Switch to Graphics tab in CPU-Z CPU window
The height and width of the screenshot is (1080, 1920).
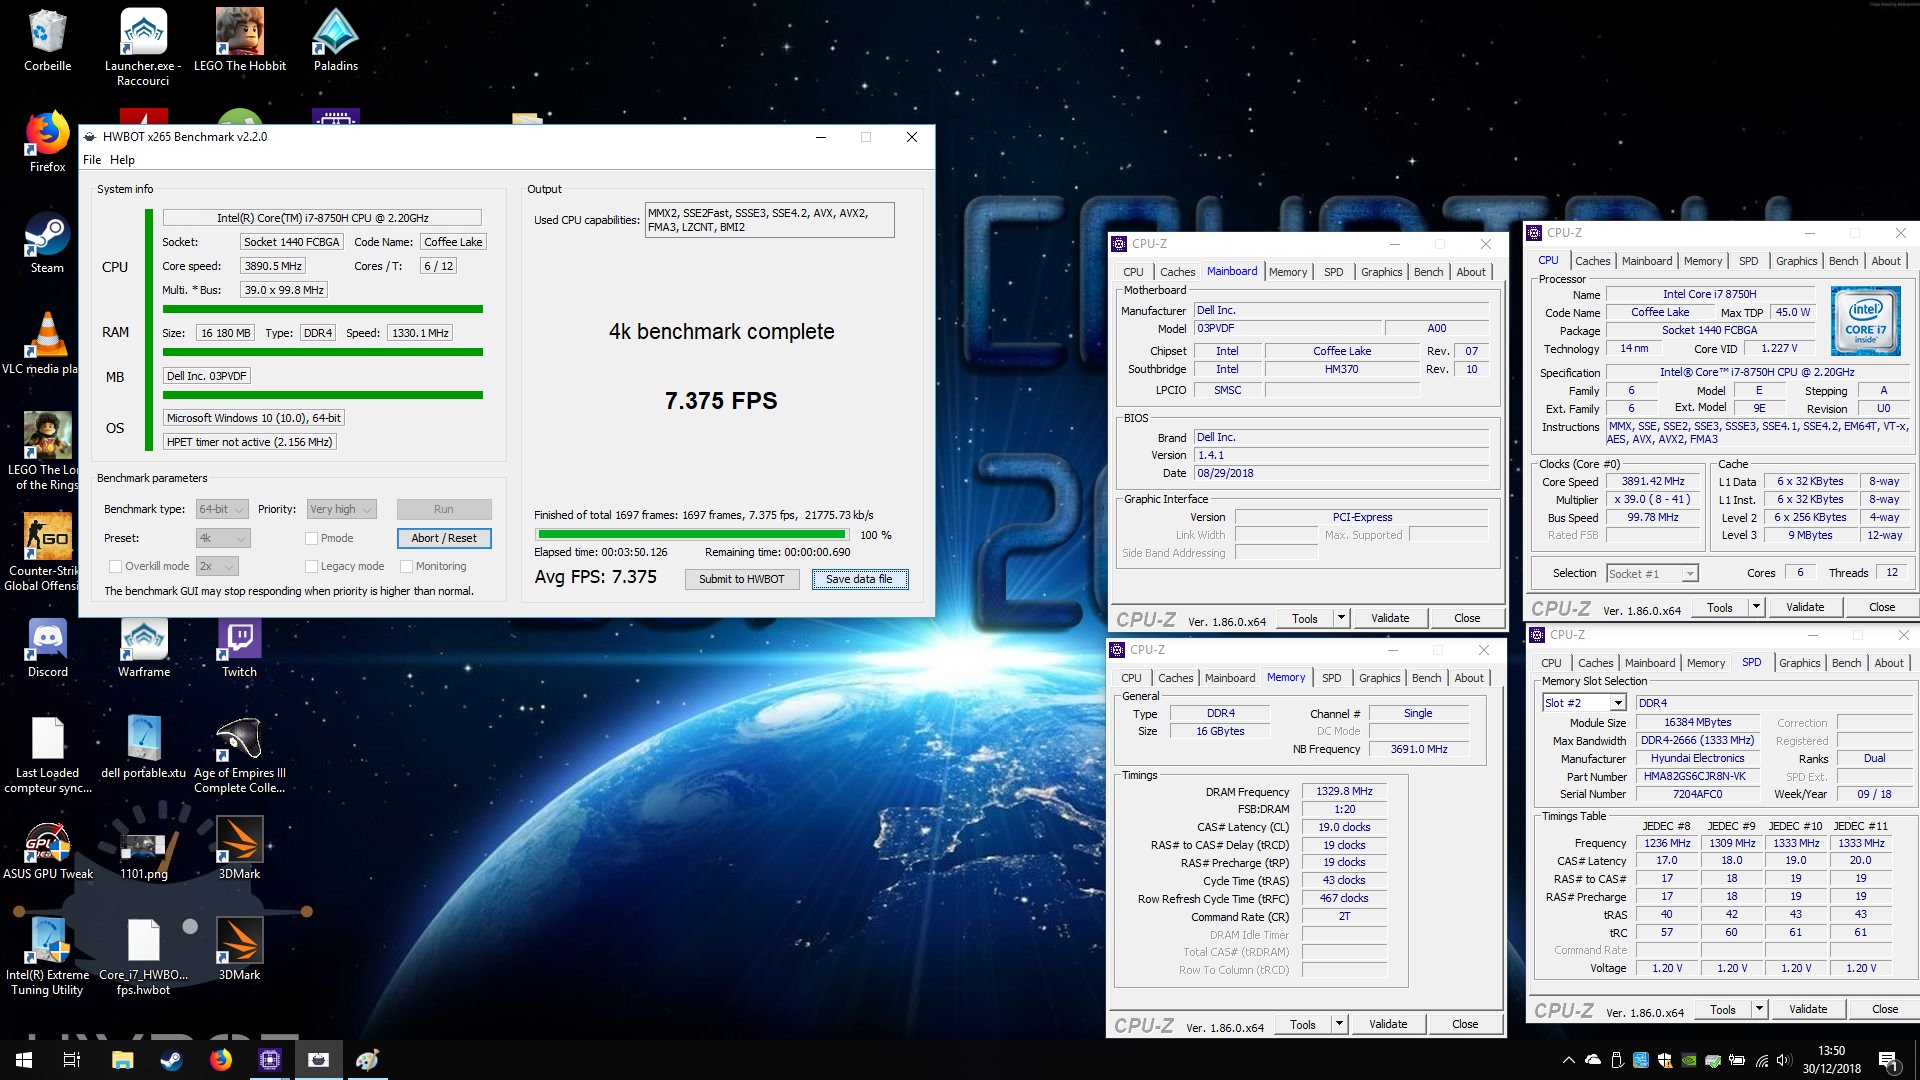(x=1796, y=261)
